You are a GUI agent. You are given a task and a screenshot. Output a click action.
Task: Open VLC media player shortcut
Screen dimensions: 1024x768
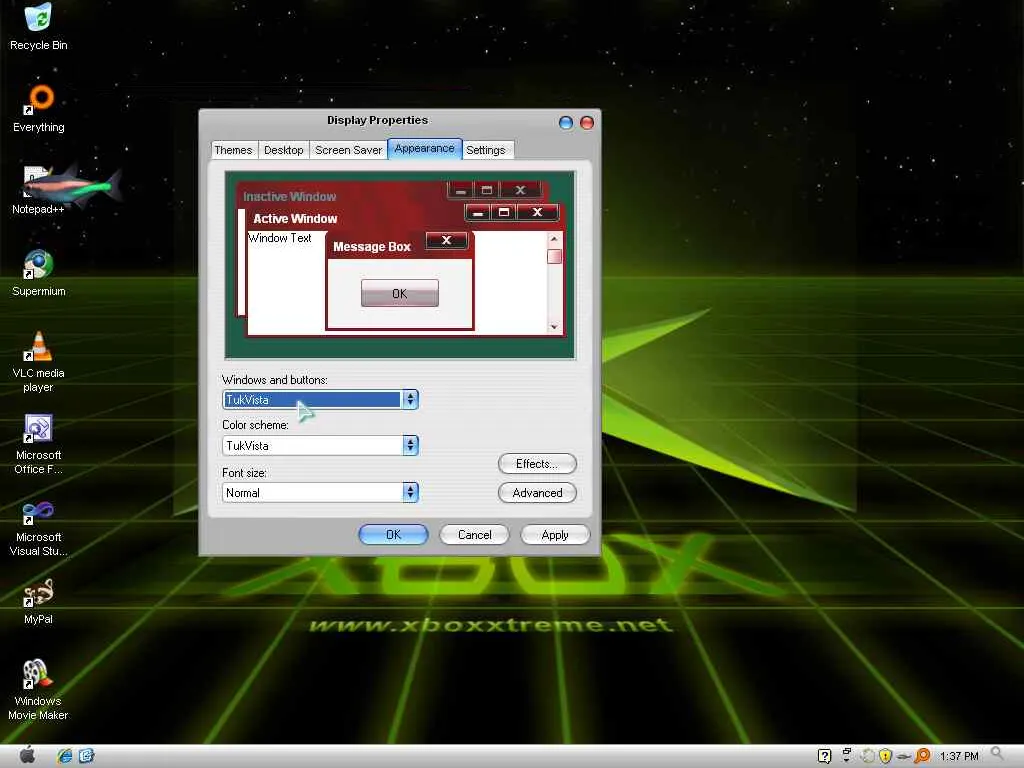click(38, 361)
